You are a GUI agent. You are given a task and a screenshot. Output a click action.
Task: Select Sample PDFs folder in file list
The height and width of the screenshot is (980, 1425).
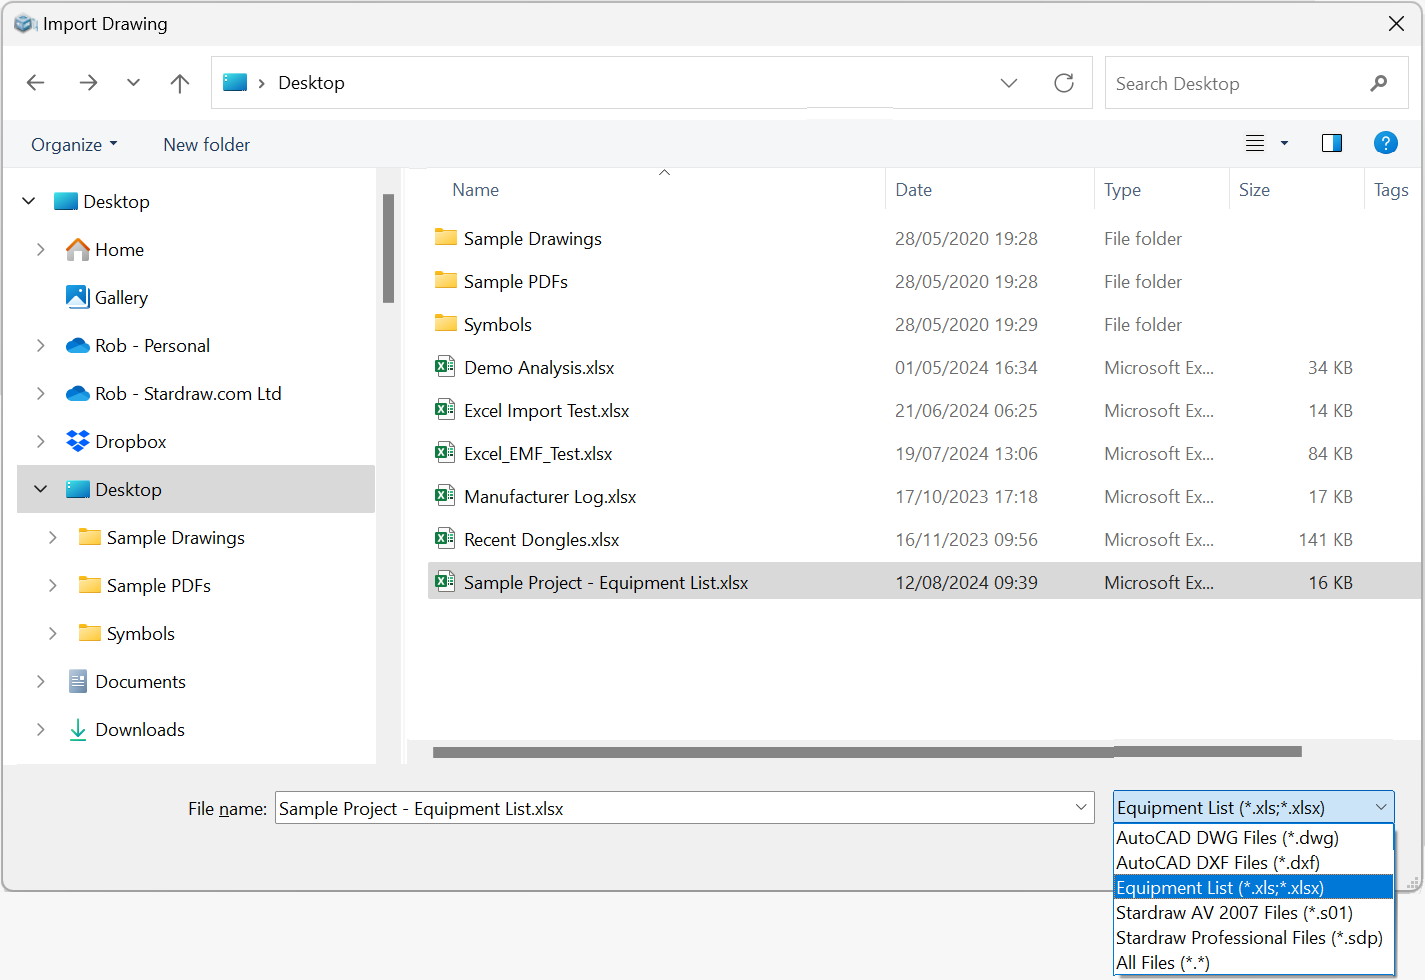[x=515, y=281]
